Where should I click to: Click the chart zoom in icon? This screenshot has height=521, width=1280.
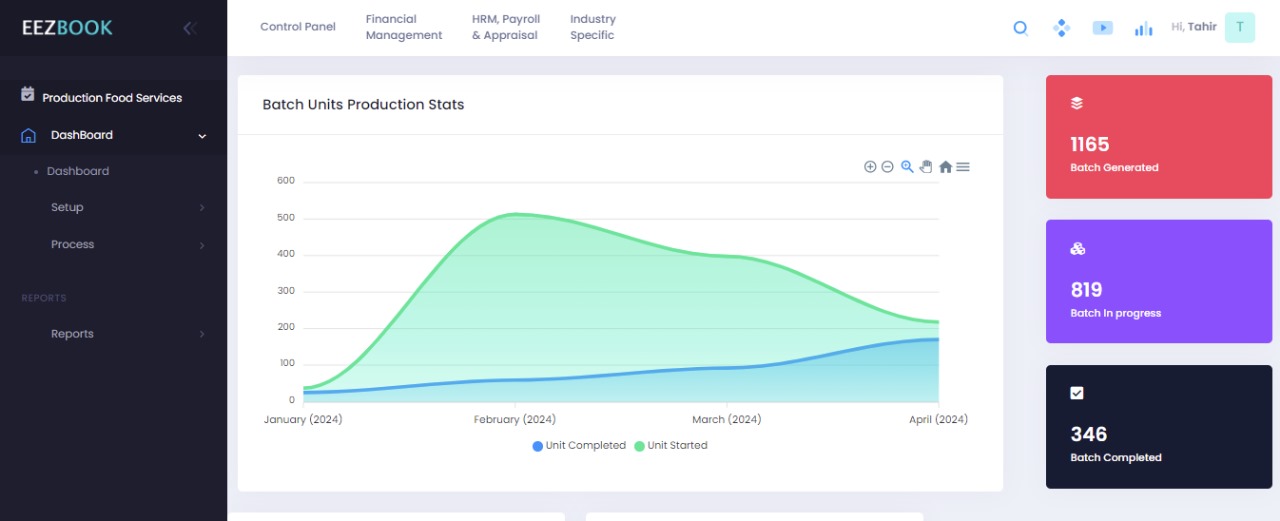(870, 167)
